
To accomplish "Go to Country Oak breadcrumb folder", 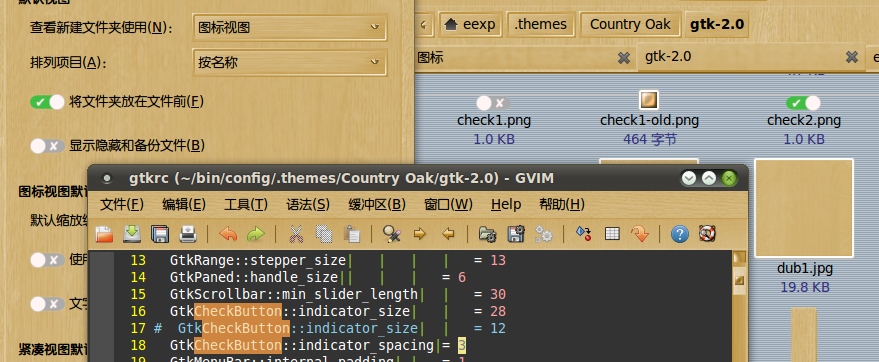I will pyautogui.click(x=630, y=25).
